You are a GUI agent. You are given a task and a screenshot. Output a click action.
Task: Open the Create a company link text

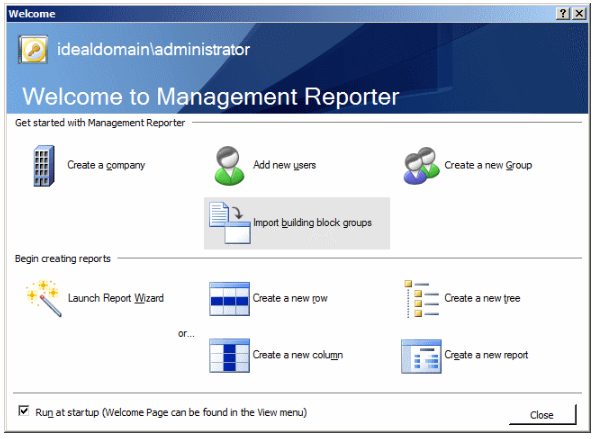pyautogui.click(x=106, y=165)
